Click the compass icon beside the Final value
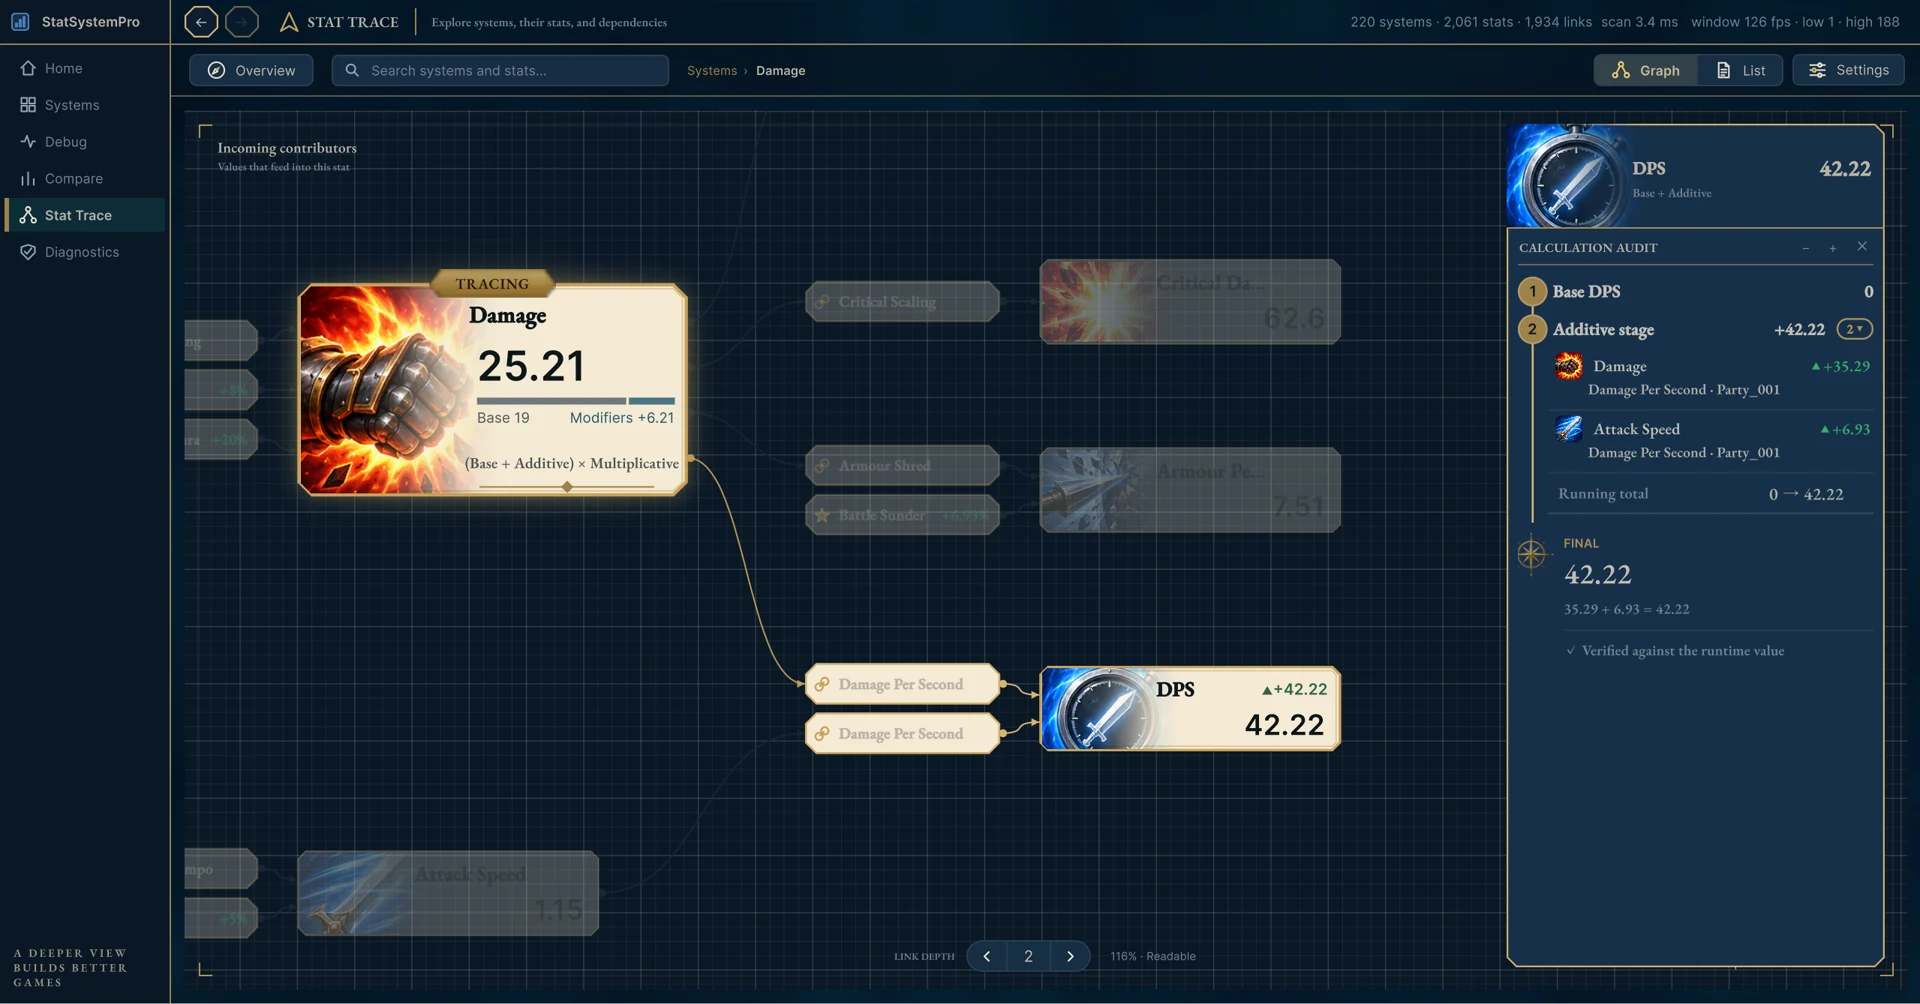1920x1004 pixels. pyautogui.click(x=1532, y=553)
